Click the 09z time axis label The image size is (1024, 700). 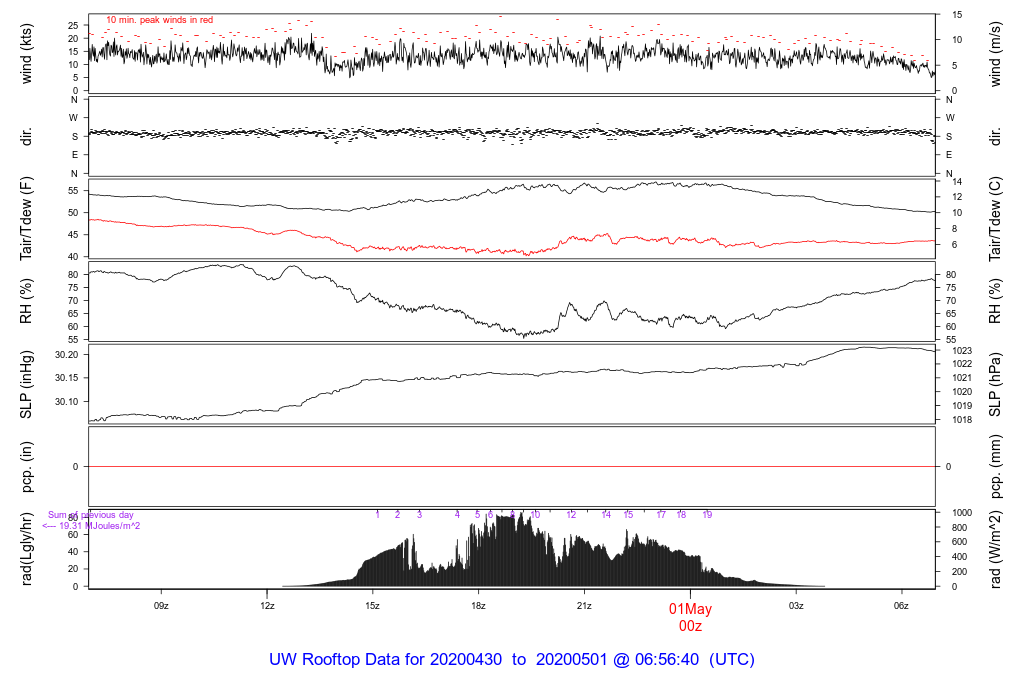pos(161,606)
